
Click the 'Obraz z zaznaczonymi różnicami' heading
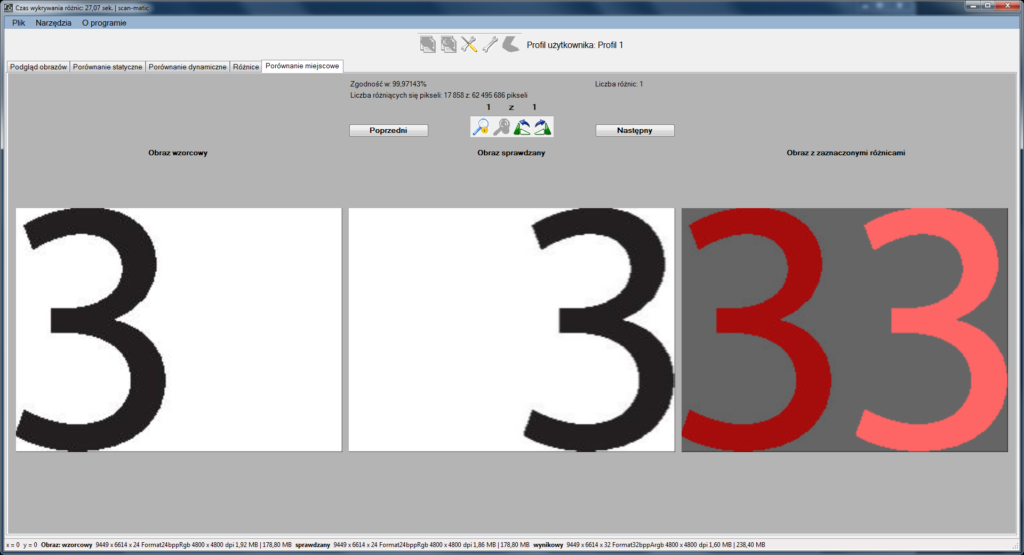(846, 153)
